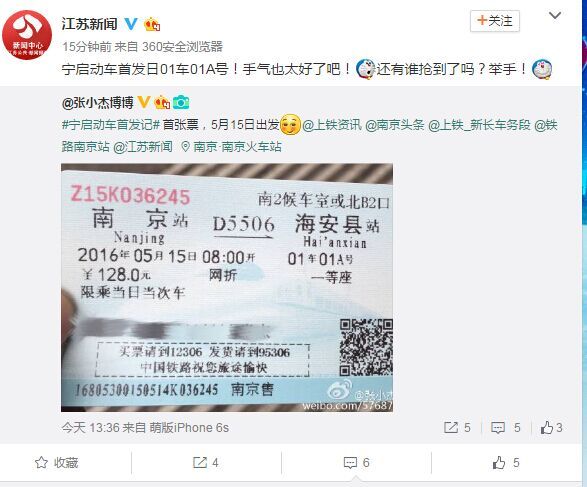587x487 pixels.
Task: Toggle 收藏 to favorite this post
Action: tap(57, 463)
